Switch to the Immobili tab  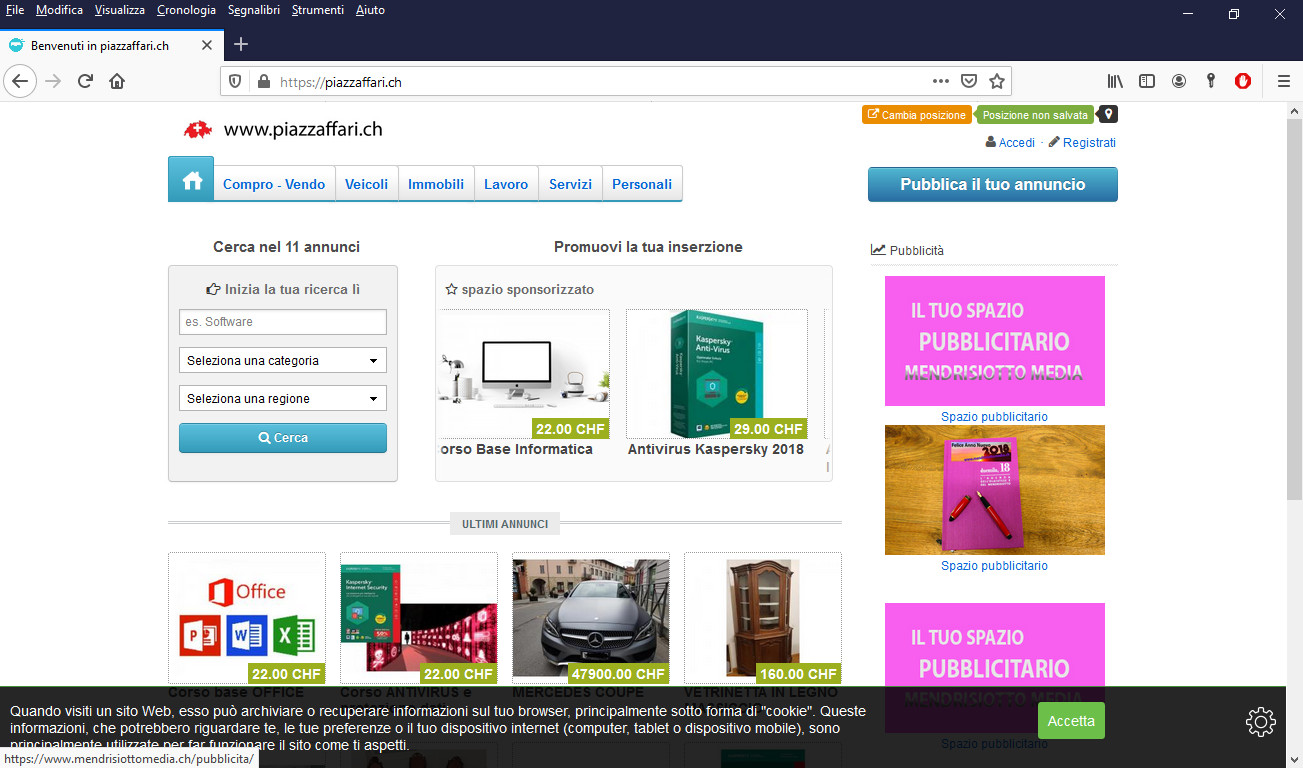pos(435,184)
